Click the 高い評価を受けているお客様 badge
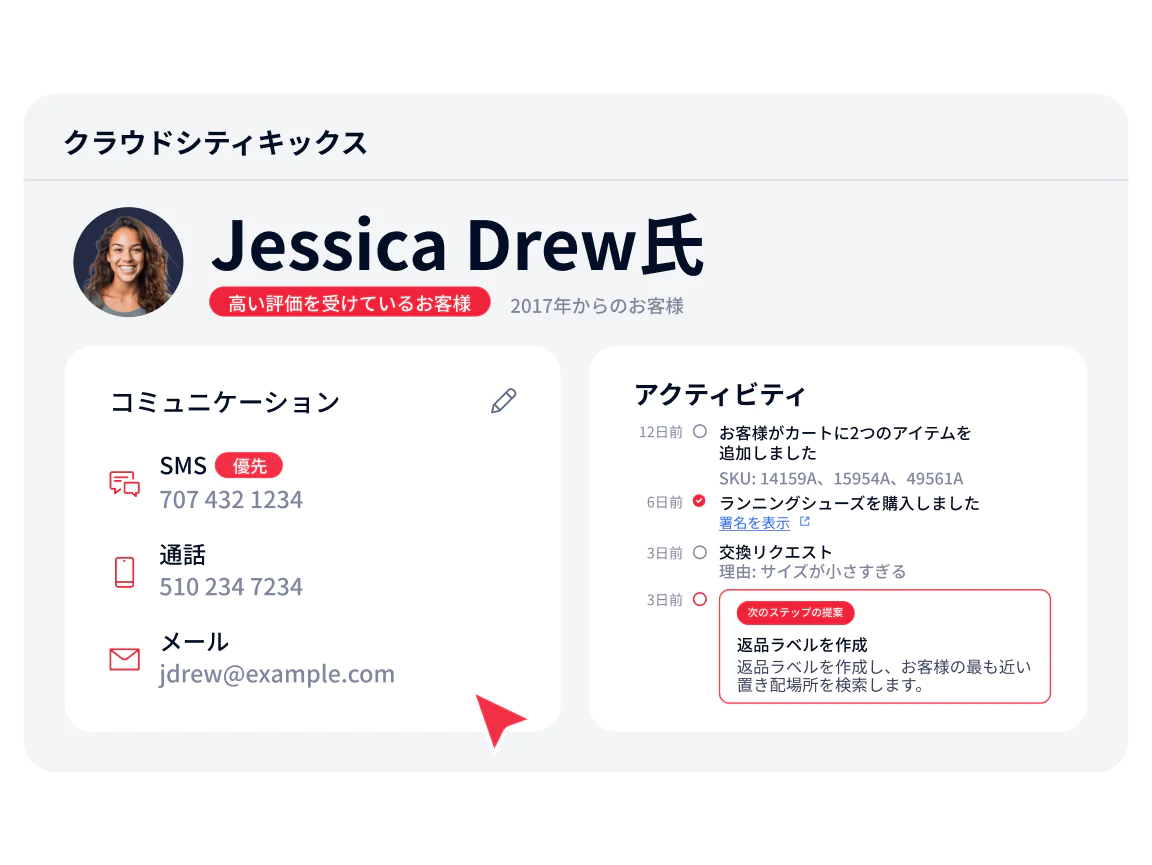The image size is (1152, 865). tap(349, 302)
